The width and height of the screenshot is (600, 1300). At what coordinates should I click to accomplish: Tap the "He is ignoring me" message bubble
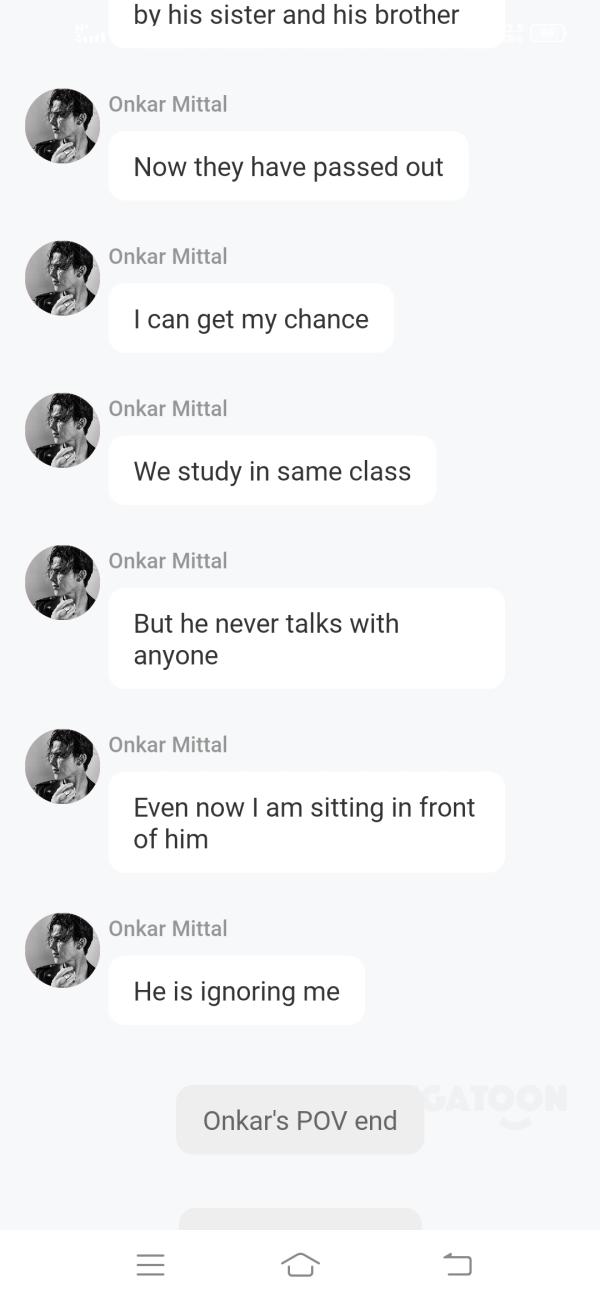[x=237, y=991]
